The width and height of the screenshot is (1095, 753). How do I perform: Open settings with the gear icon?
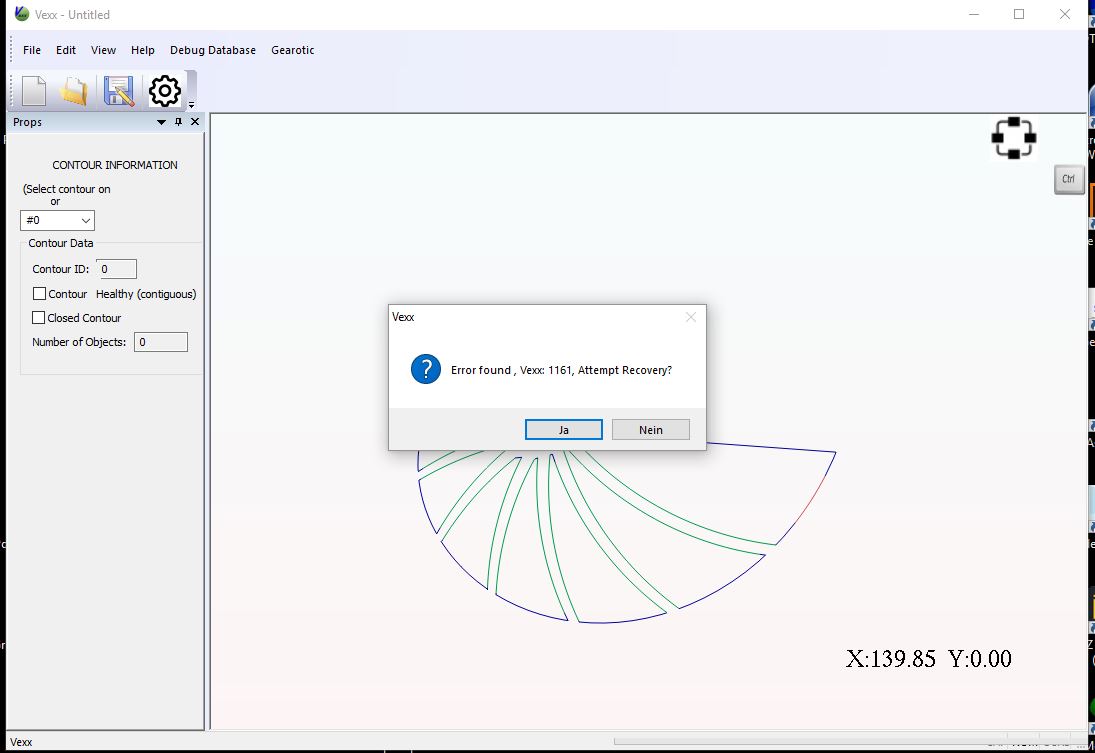(165, 91)
